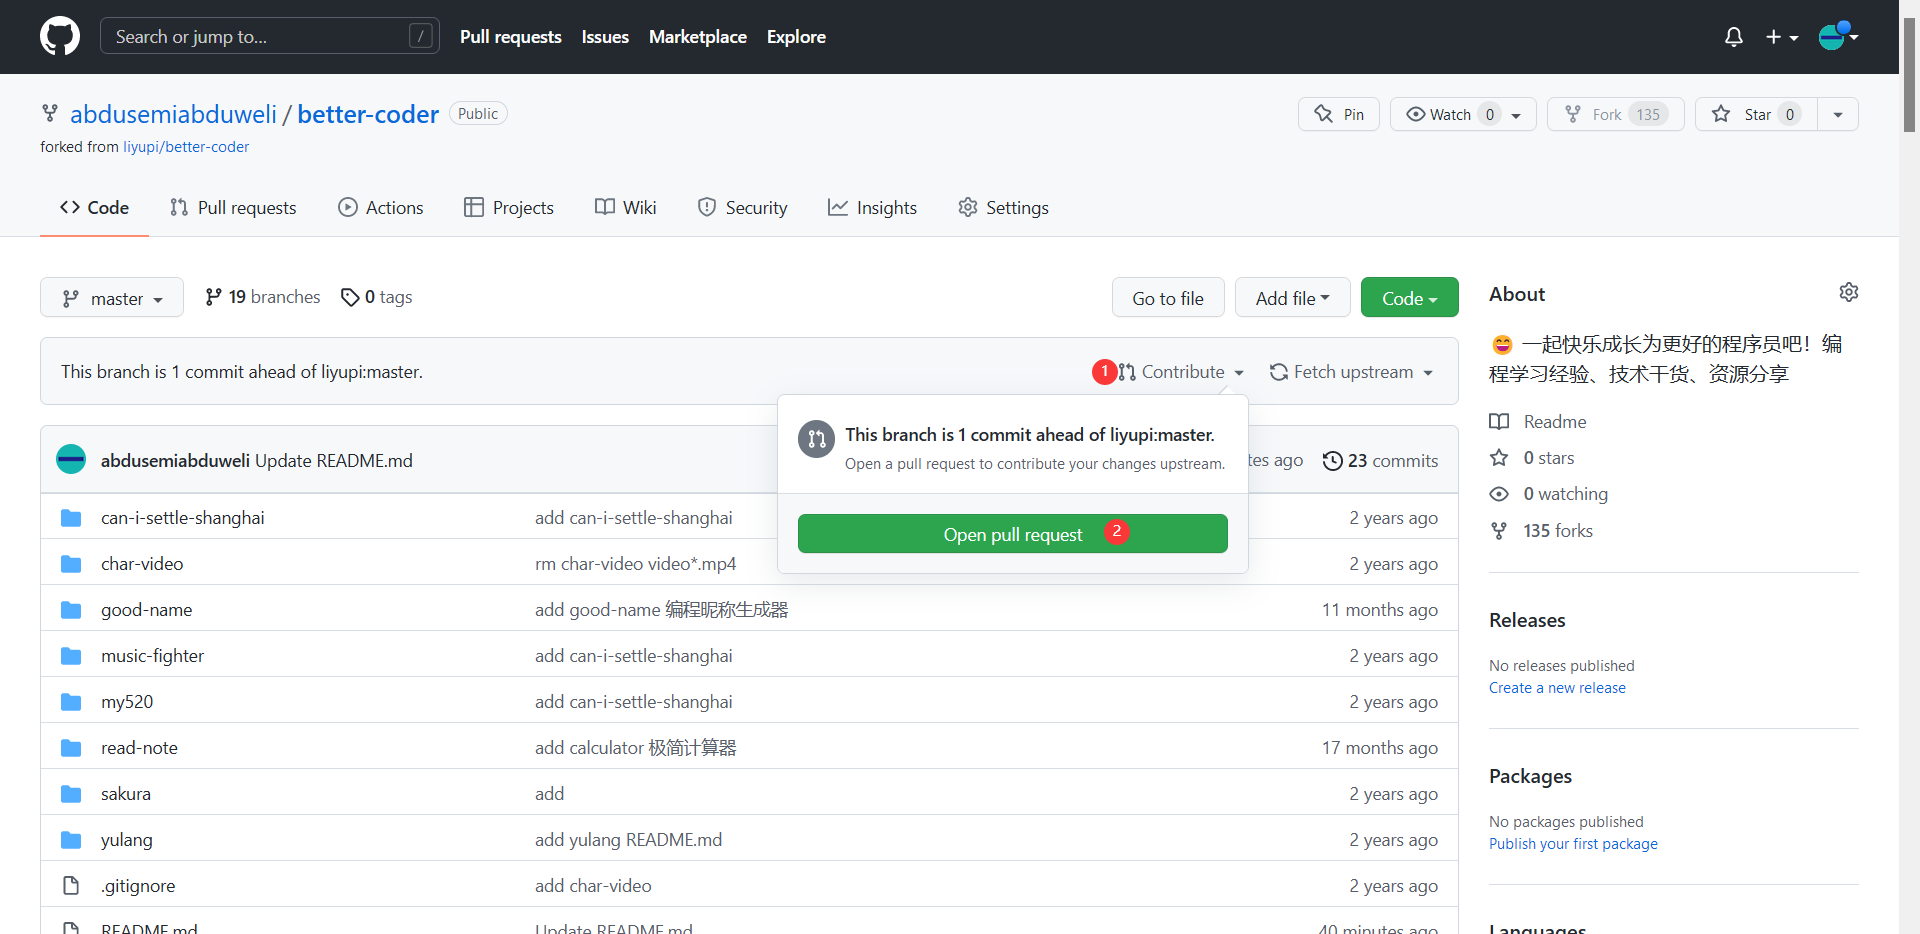
Task: Open the good-name folder
Action: [147, 610]
